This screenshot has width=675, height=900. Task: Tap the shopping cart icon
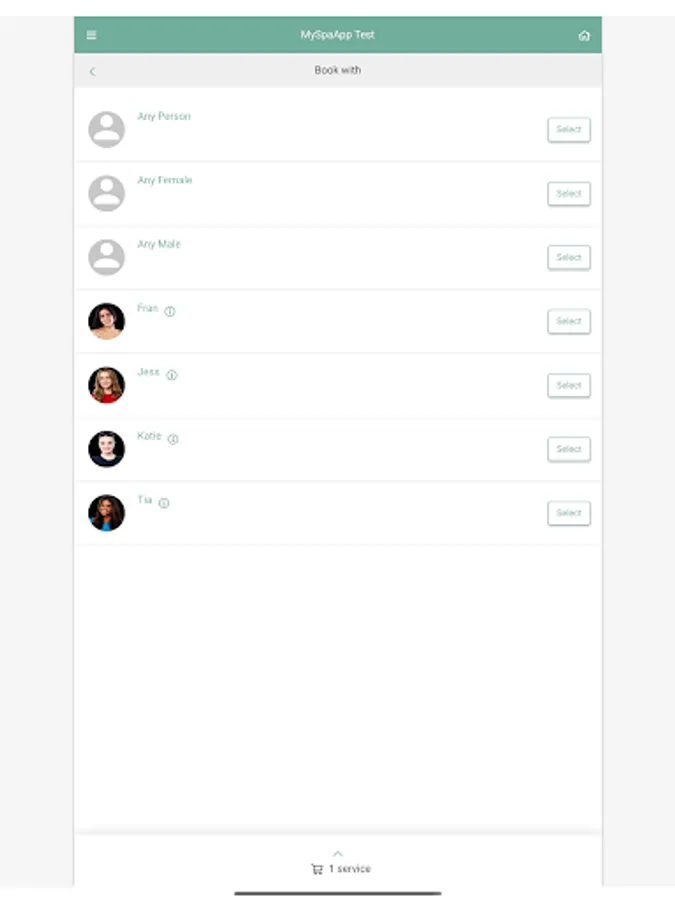tap(317, 869)
